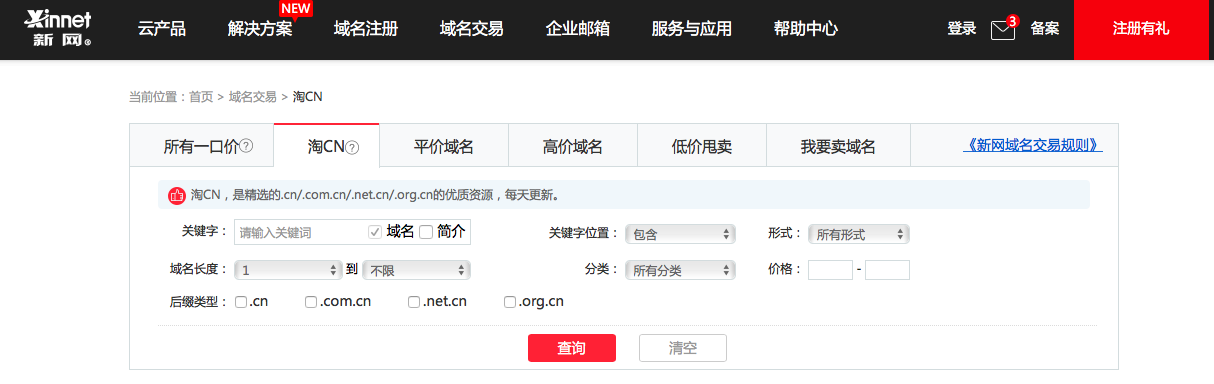The image size is (1214, 384).
Task: Expand the 形式 dropdown
Action: (x=858, y=234)
